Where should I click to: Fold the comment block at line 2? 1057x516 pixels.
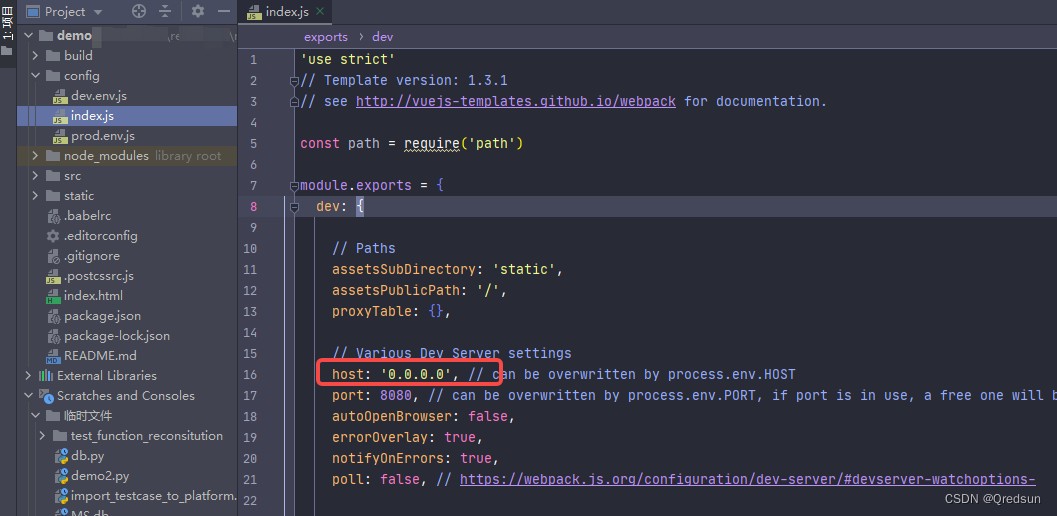(x=294, y=81)
